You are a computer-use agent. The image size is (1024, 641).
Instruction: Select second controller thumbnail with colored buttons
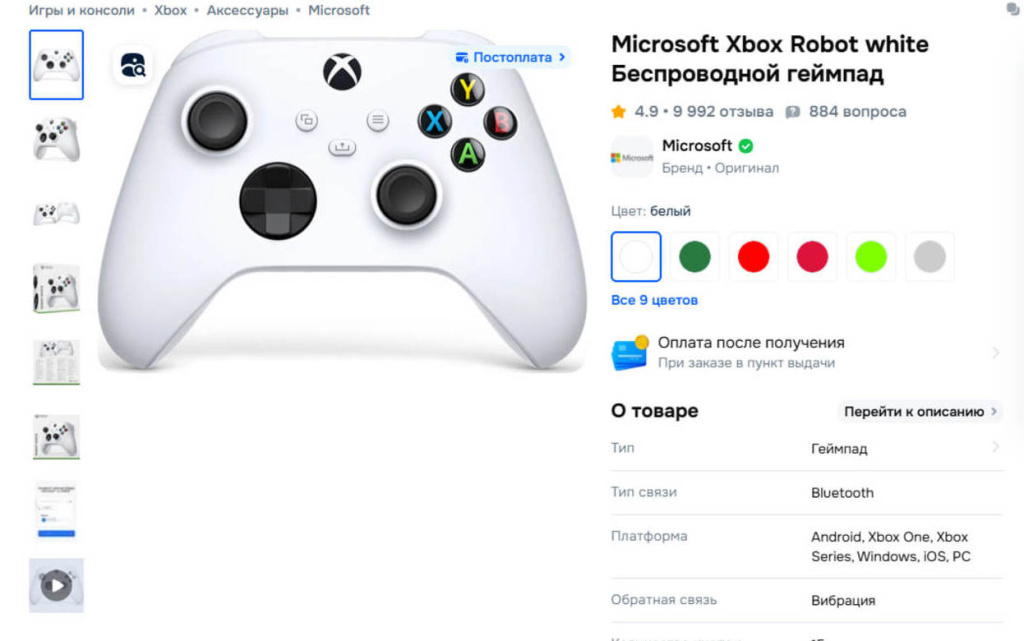(56, 139)
